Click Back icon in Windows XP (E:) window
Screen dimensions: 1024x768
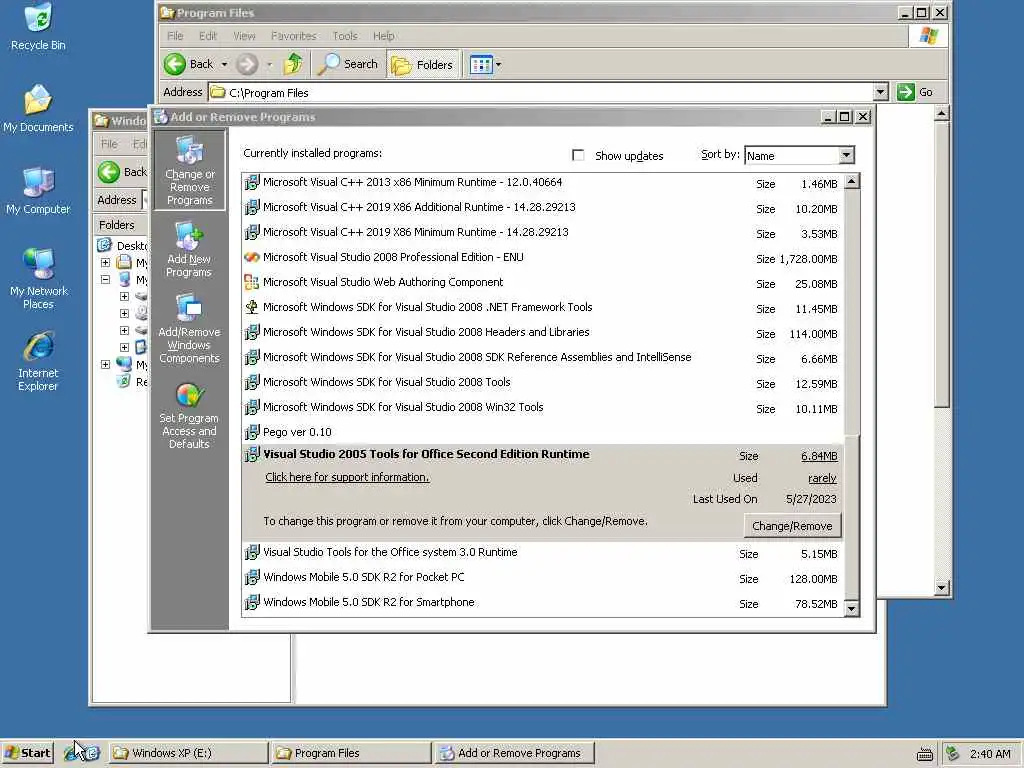(x=108, y=172)
